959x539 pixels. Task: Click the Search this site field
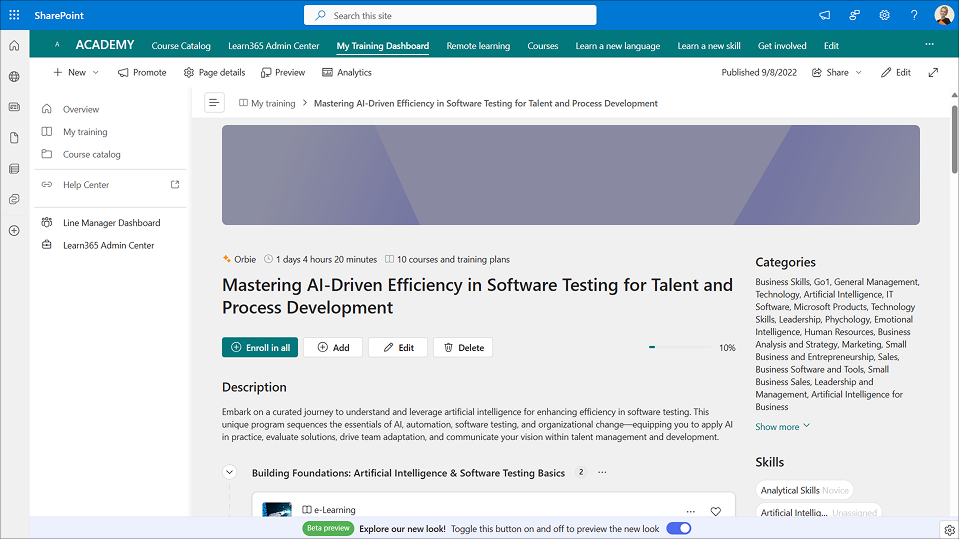(x=450, y=15)
